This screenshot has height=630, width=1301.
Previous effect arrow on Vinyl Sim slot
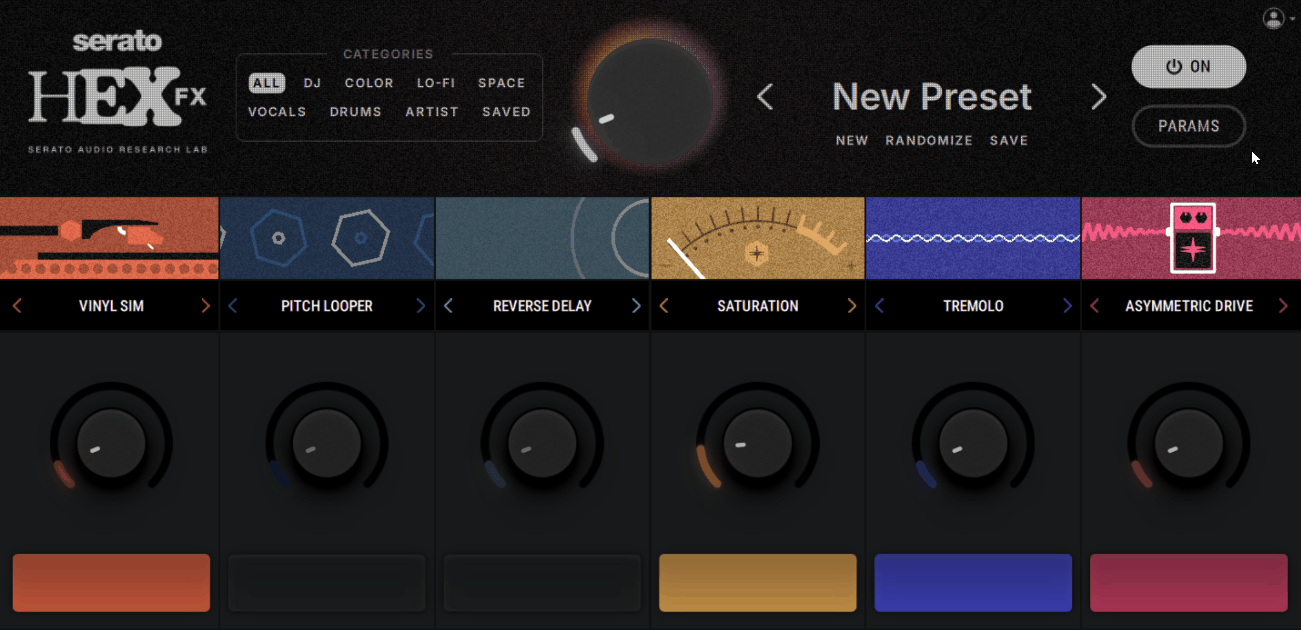(x=17, y=306)
